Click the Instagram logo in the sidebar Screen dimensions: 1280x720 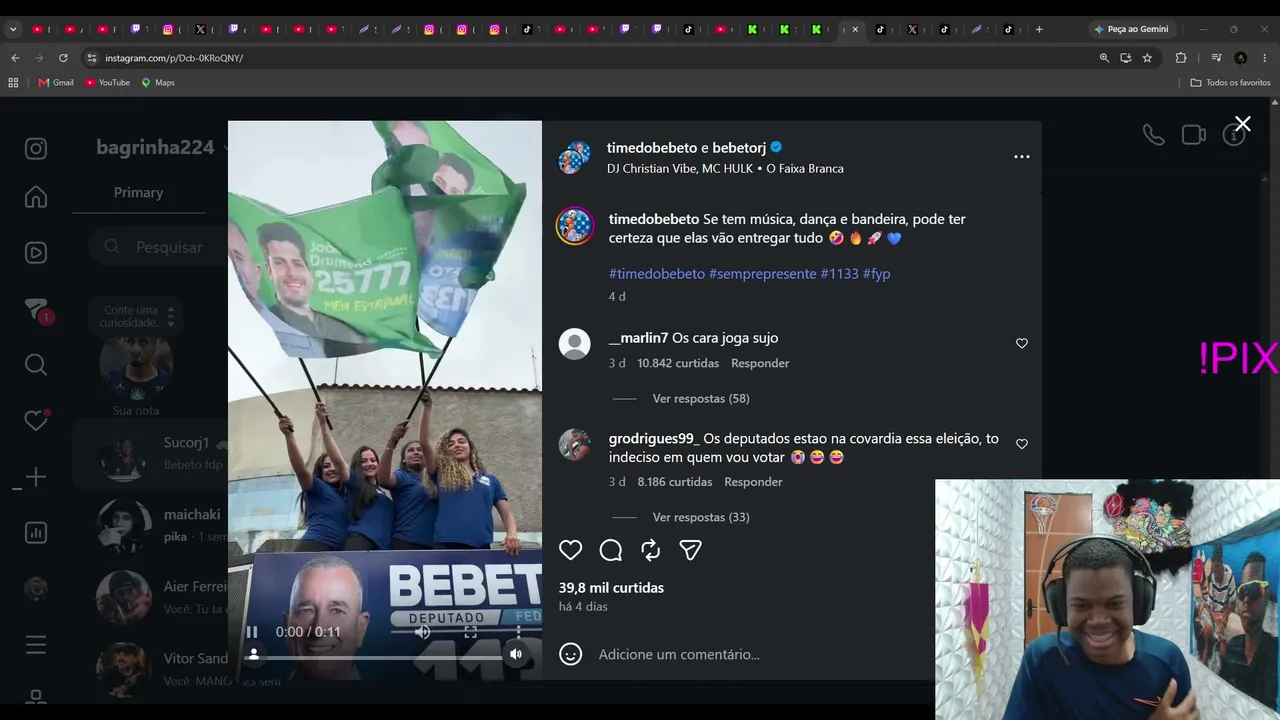[x=36, y=149]
